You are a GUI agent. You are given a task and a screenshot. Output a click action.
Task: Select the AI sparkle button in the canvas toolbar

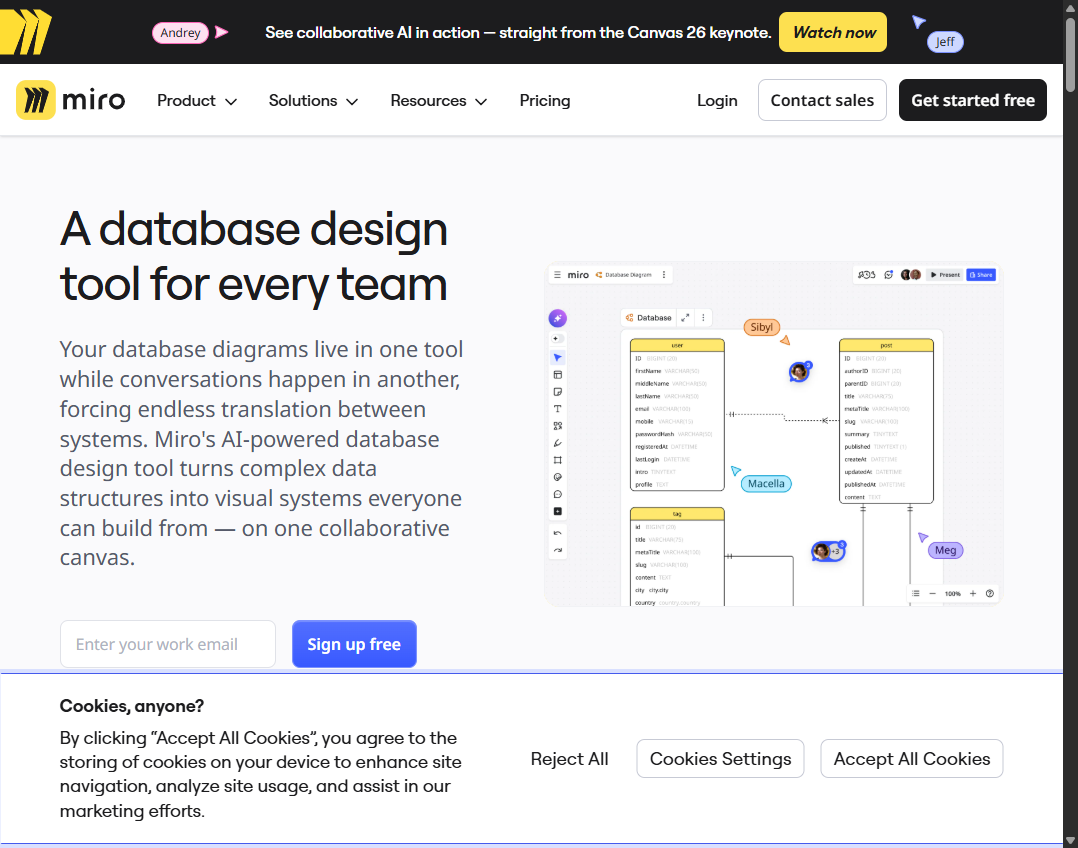(558, 318)
